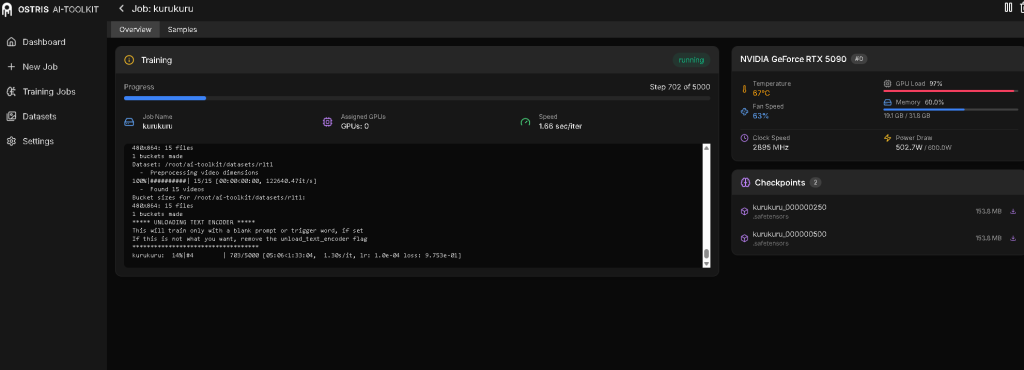Open Datasets in the sidebar
Screen dimensions: 1024x370
click(39, 116)
